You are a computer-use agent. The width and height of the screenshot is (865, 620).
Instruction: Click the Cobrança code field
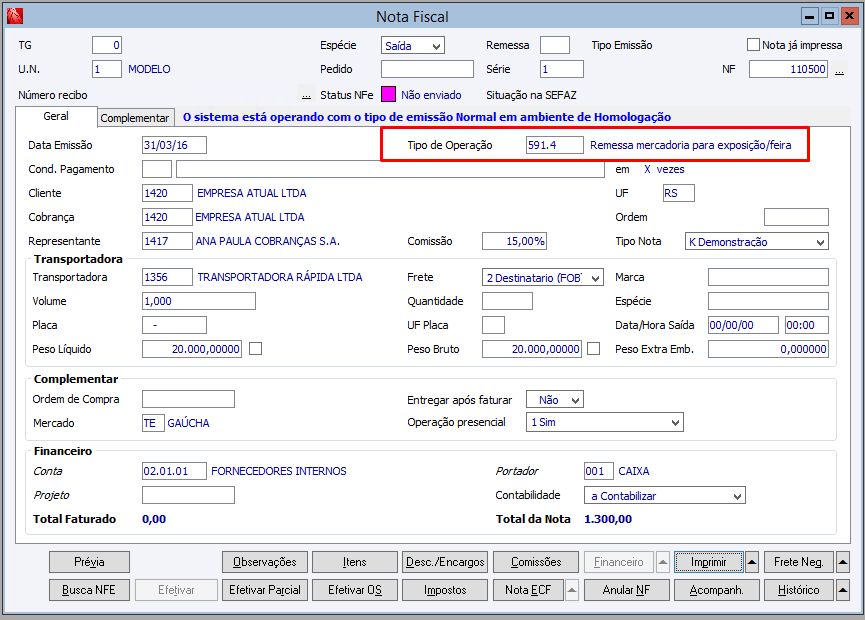tap(167, 217)
